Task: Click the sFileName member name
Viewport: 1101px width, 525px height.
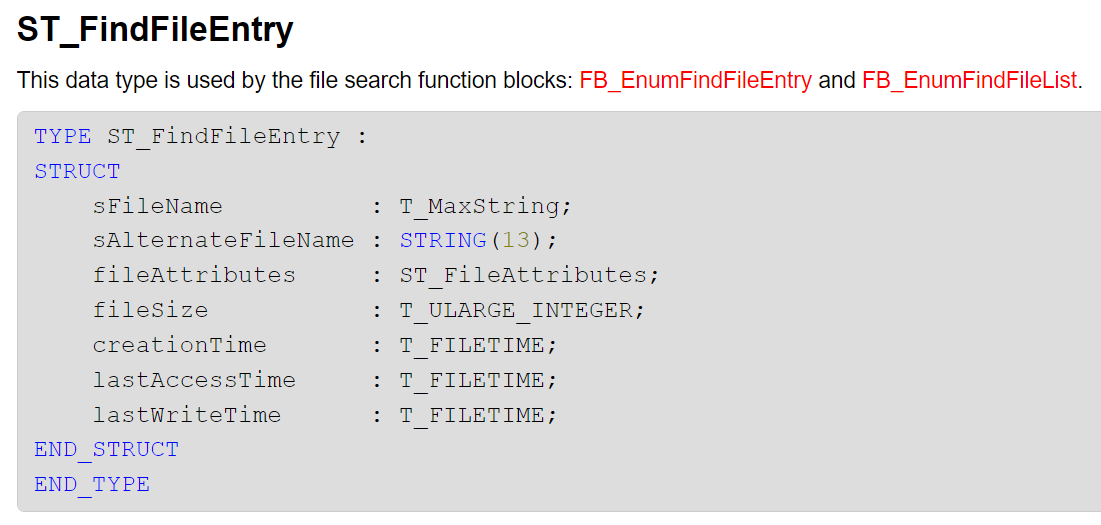Action: pos(157,206)
